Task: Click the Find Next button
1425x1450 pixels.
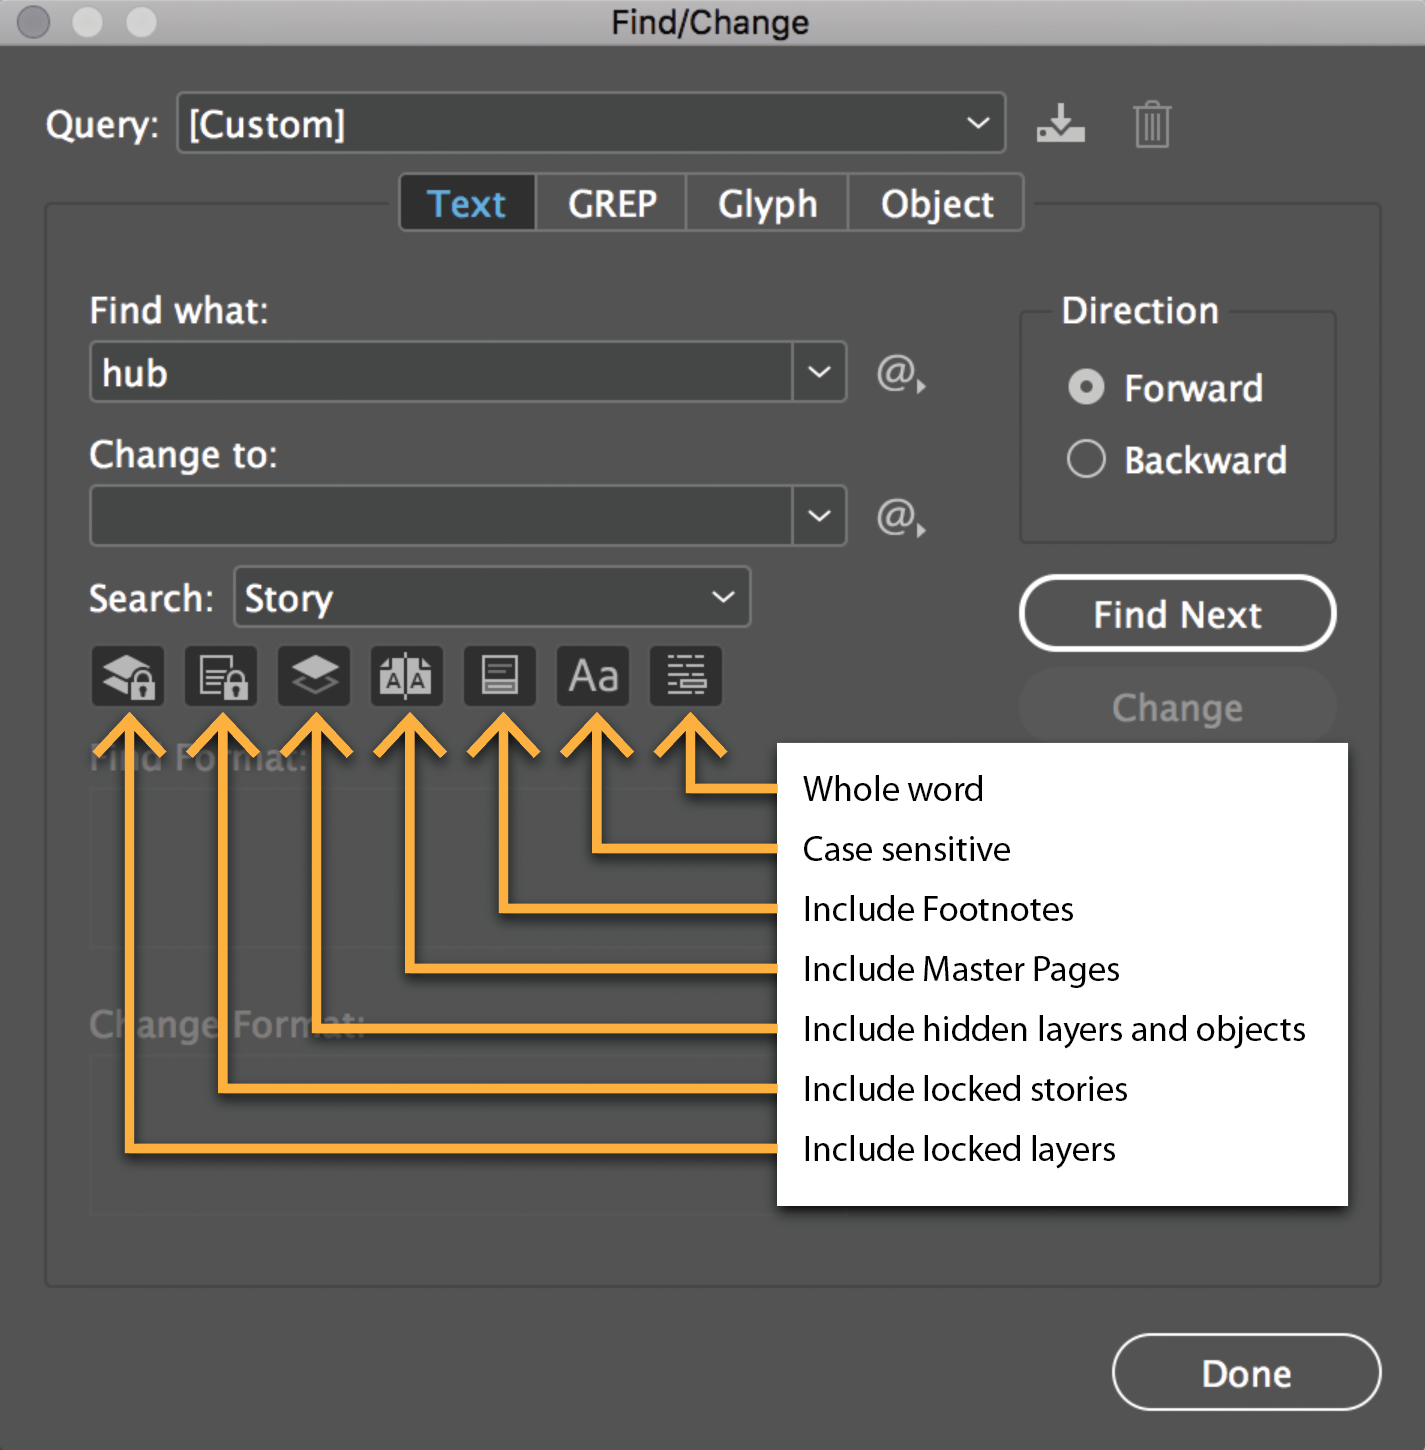Action: pos(1178,613)
